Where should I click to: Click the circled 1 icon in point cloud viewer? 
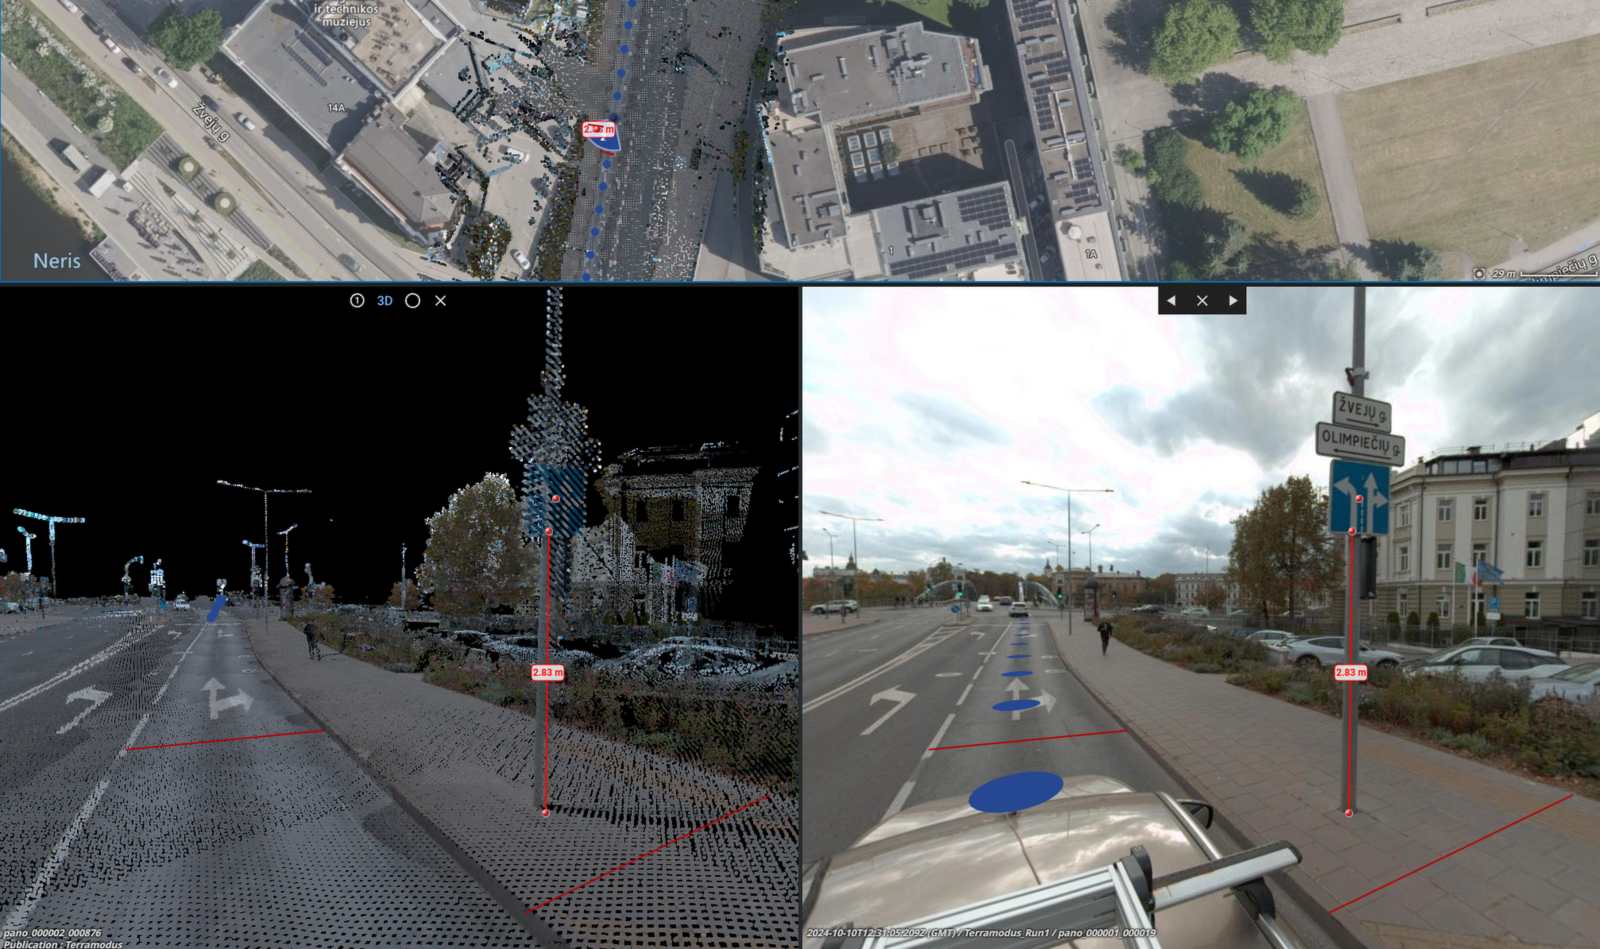click(x=357, y=301)
